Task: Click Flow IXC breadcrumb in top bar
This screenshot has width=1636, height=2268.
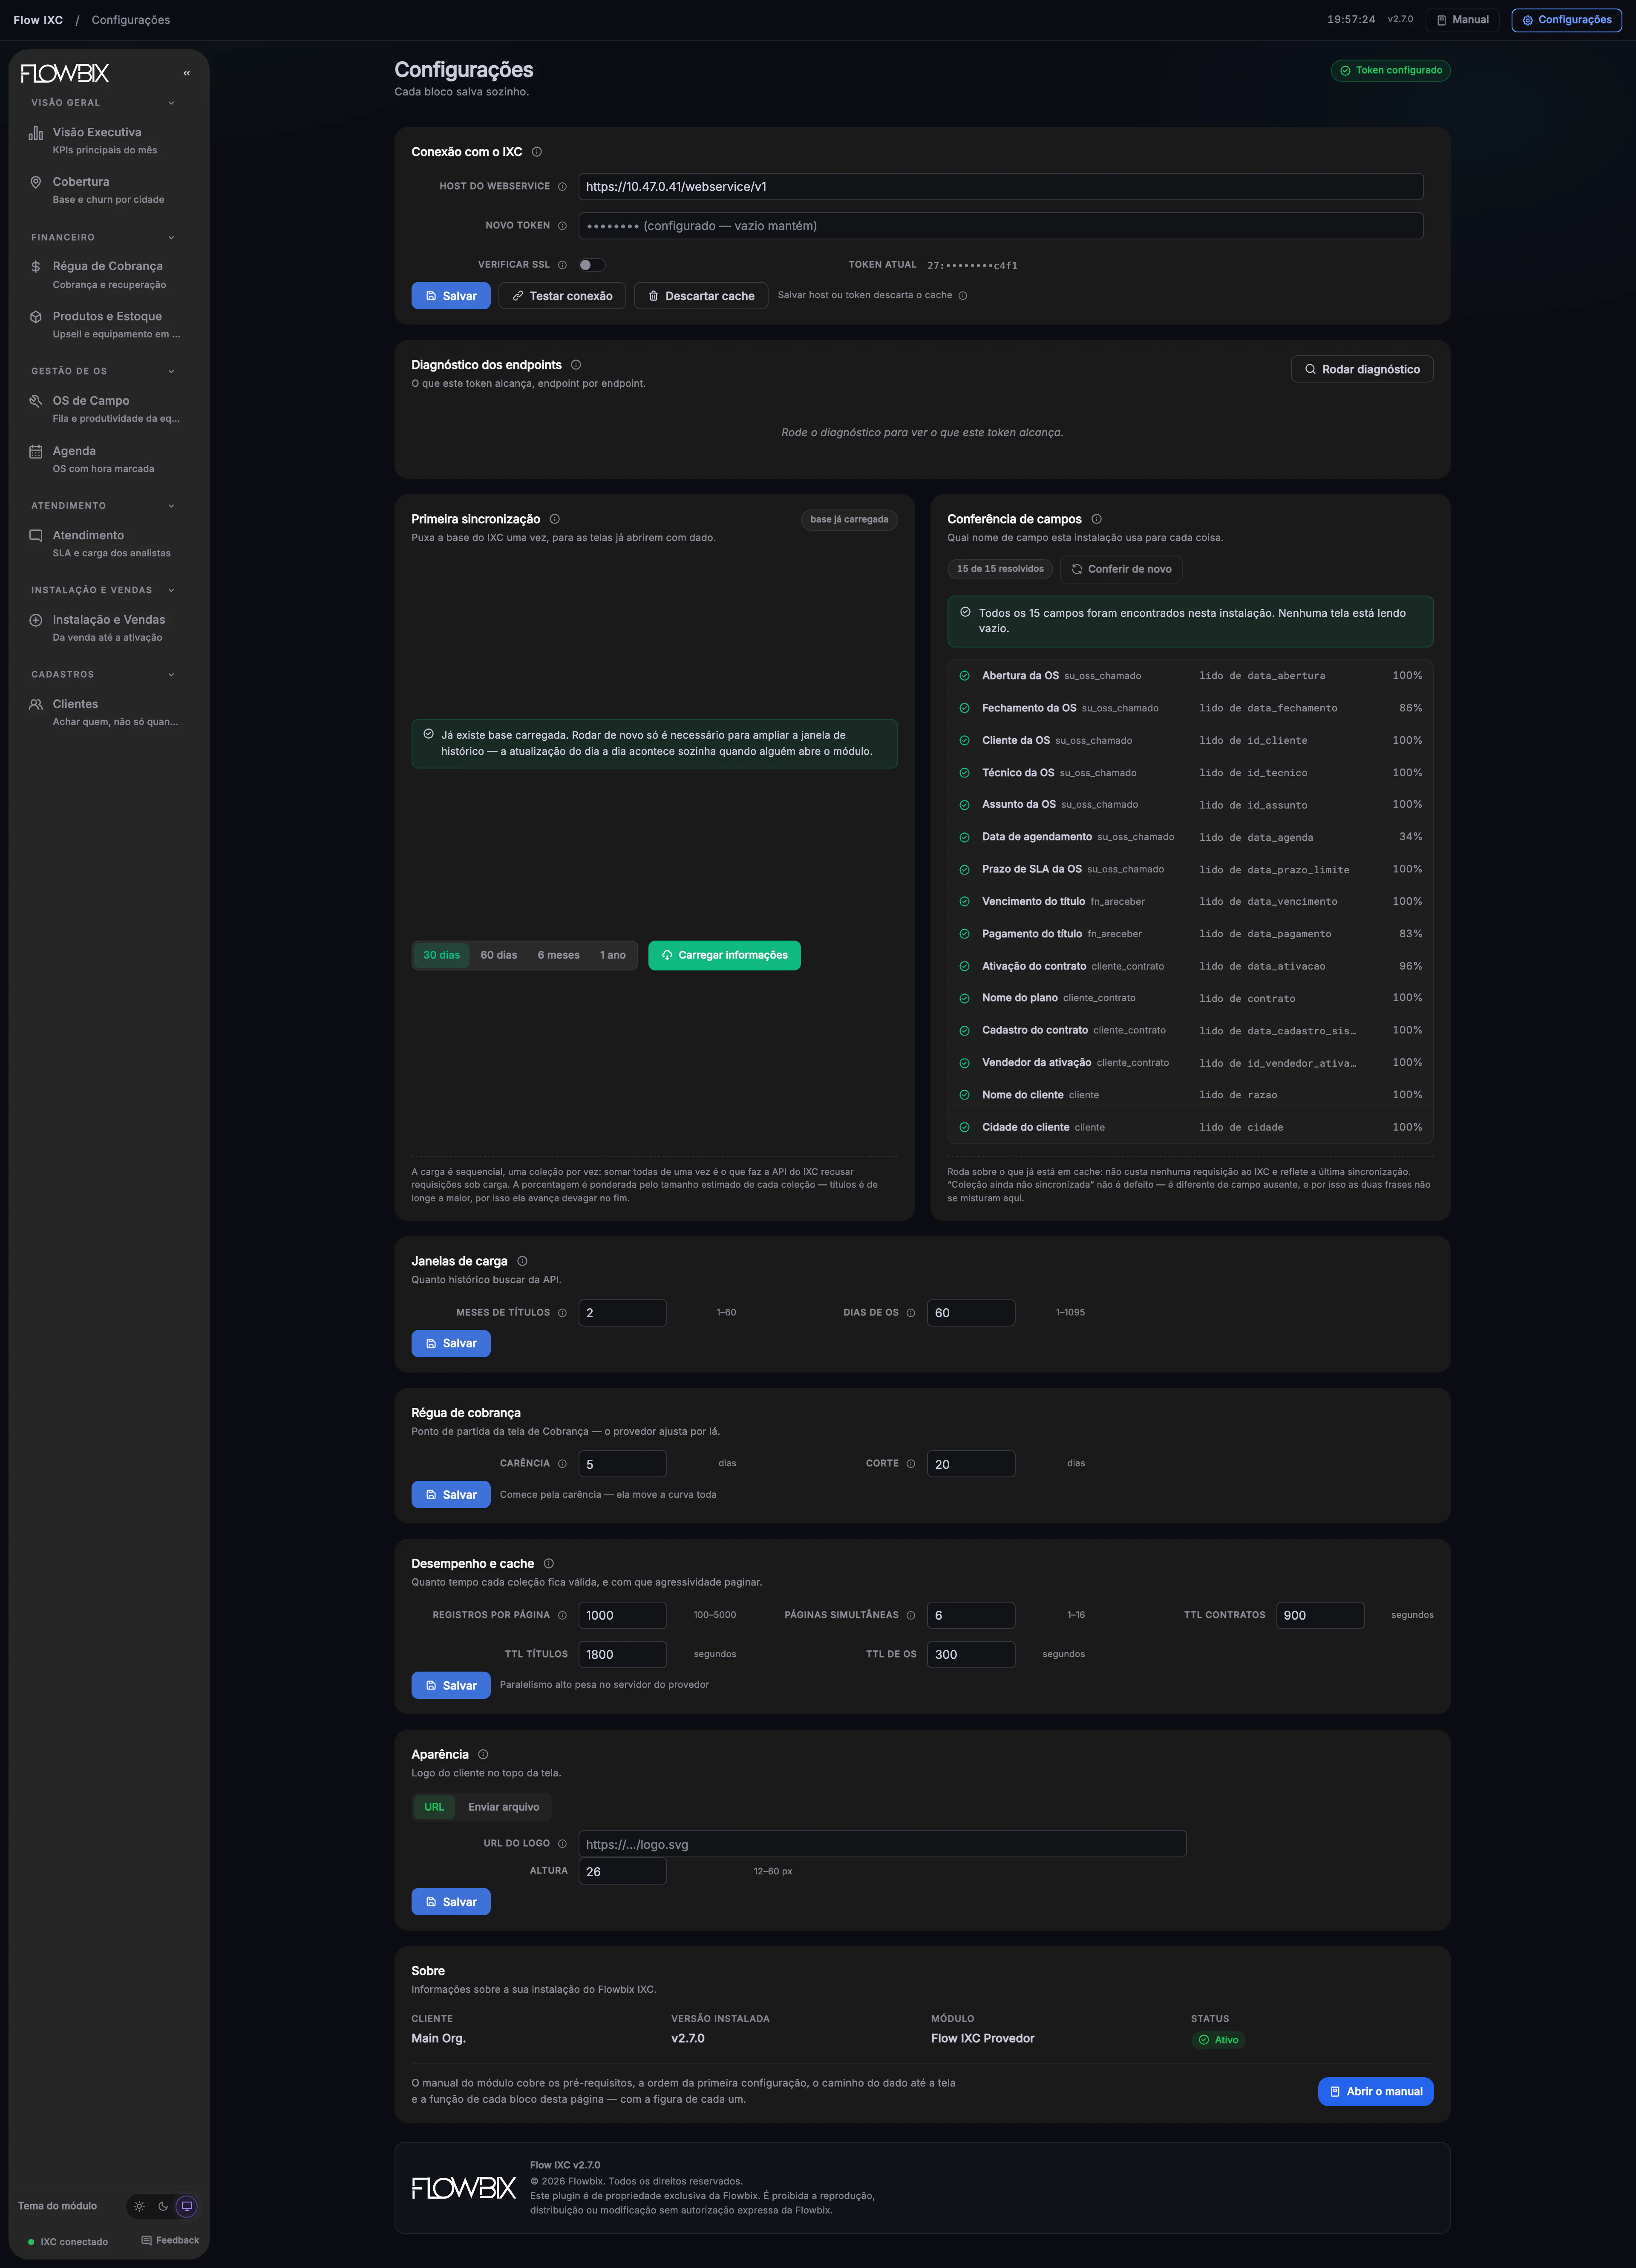Action: 38,20
